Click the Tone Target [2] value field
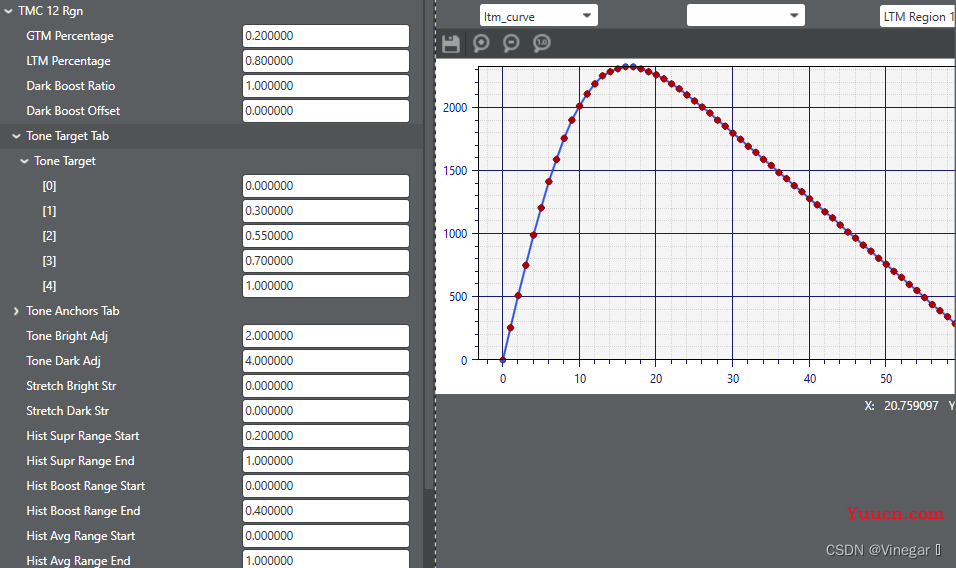Viewport: 956px width, 568px height. click(325, 236)
